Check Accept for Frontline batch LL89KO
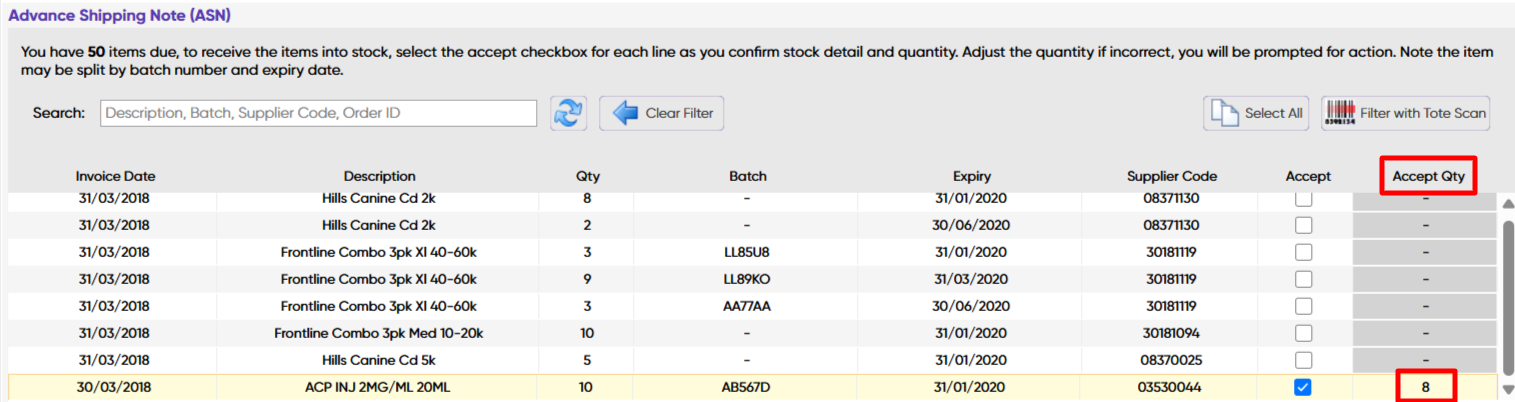The image size is (1515, 402). pyautogui.click(x=1303, y=279)
